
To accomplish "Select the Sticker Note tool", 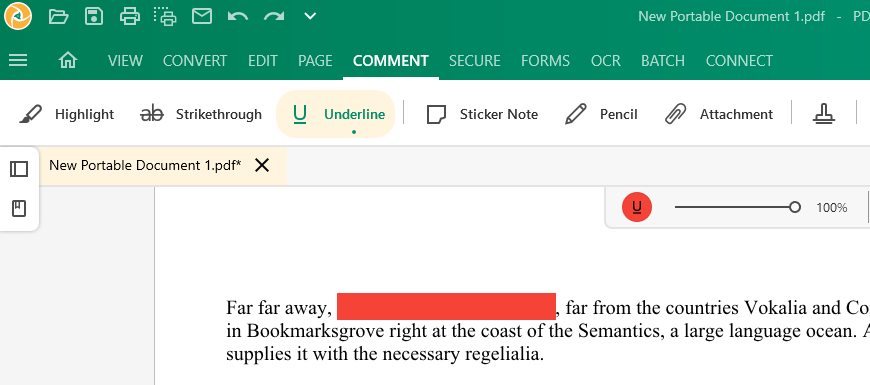I will (482, 114).
